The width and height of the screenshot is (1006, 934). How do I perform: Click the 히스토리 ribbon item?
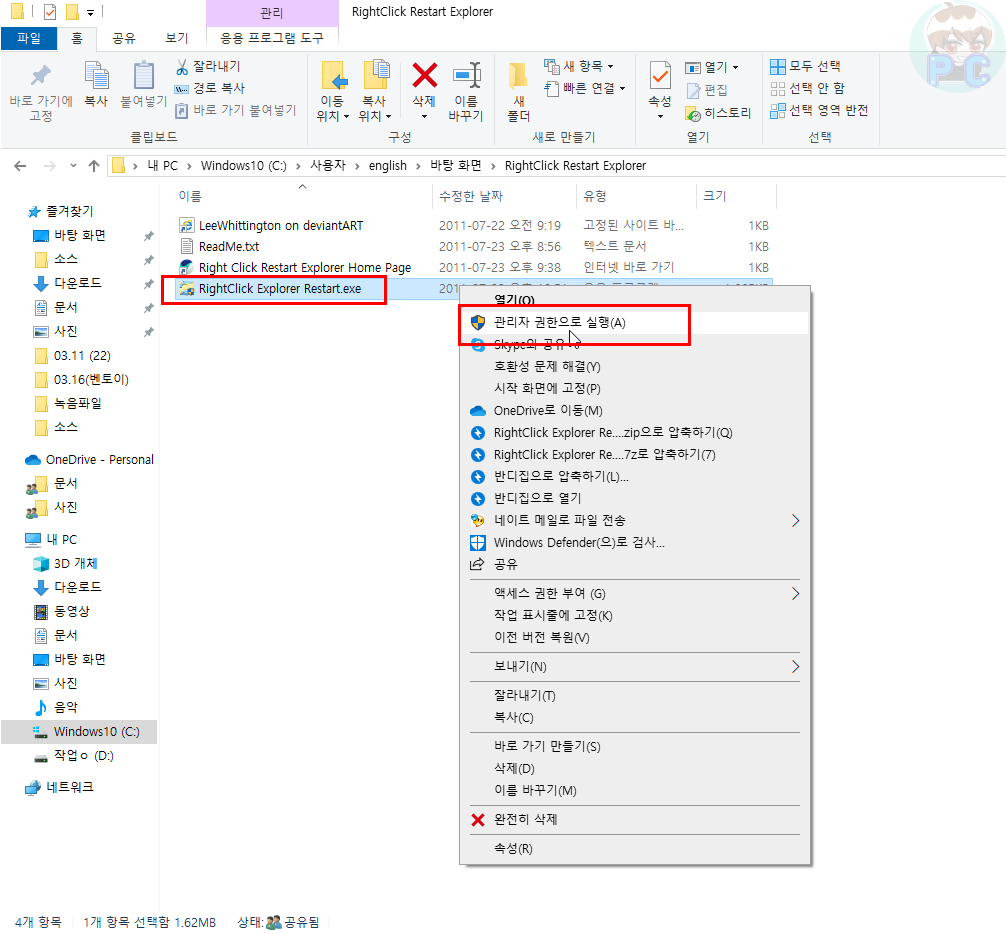(718, 114)
